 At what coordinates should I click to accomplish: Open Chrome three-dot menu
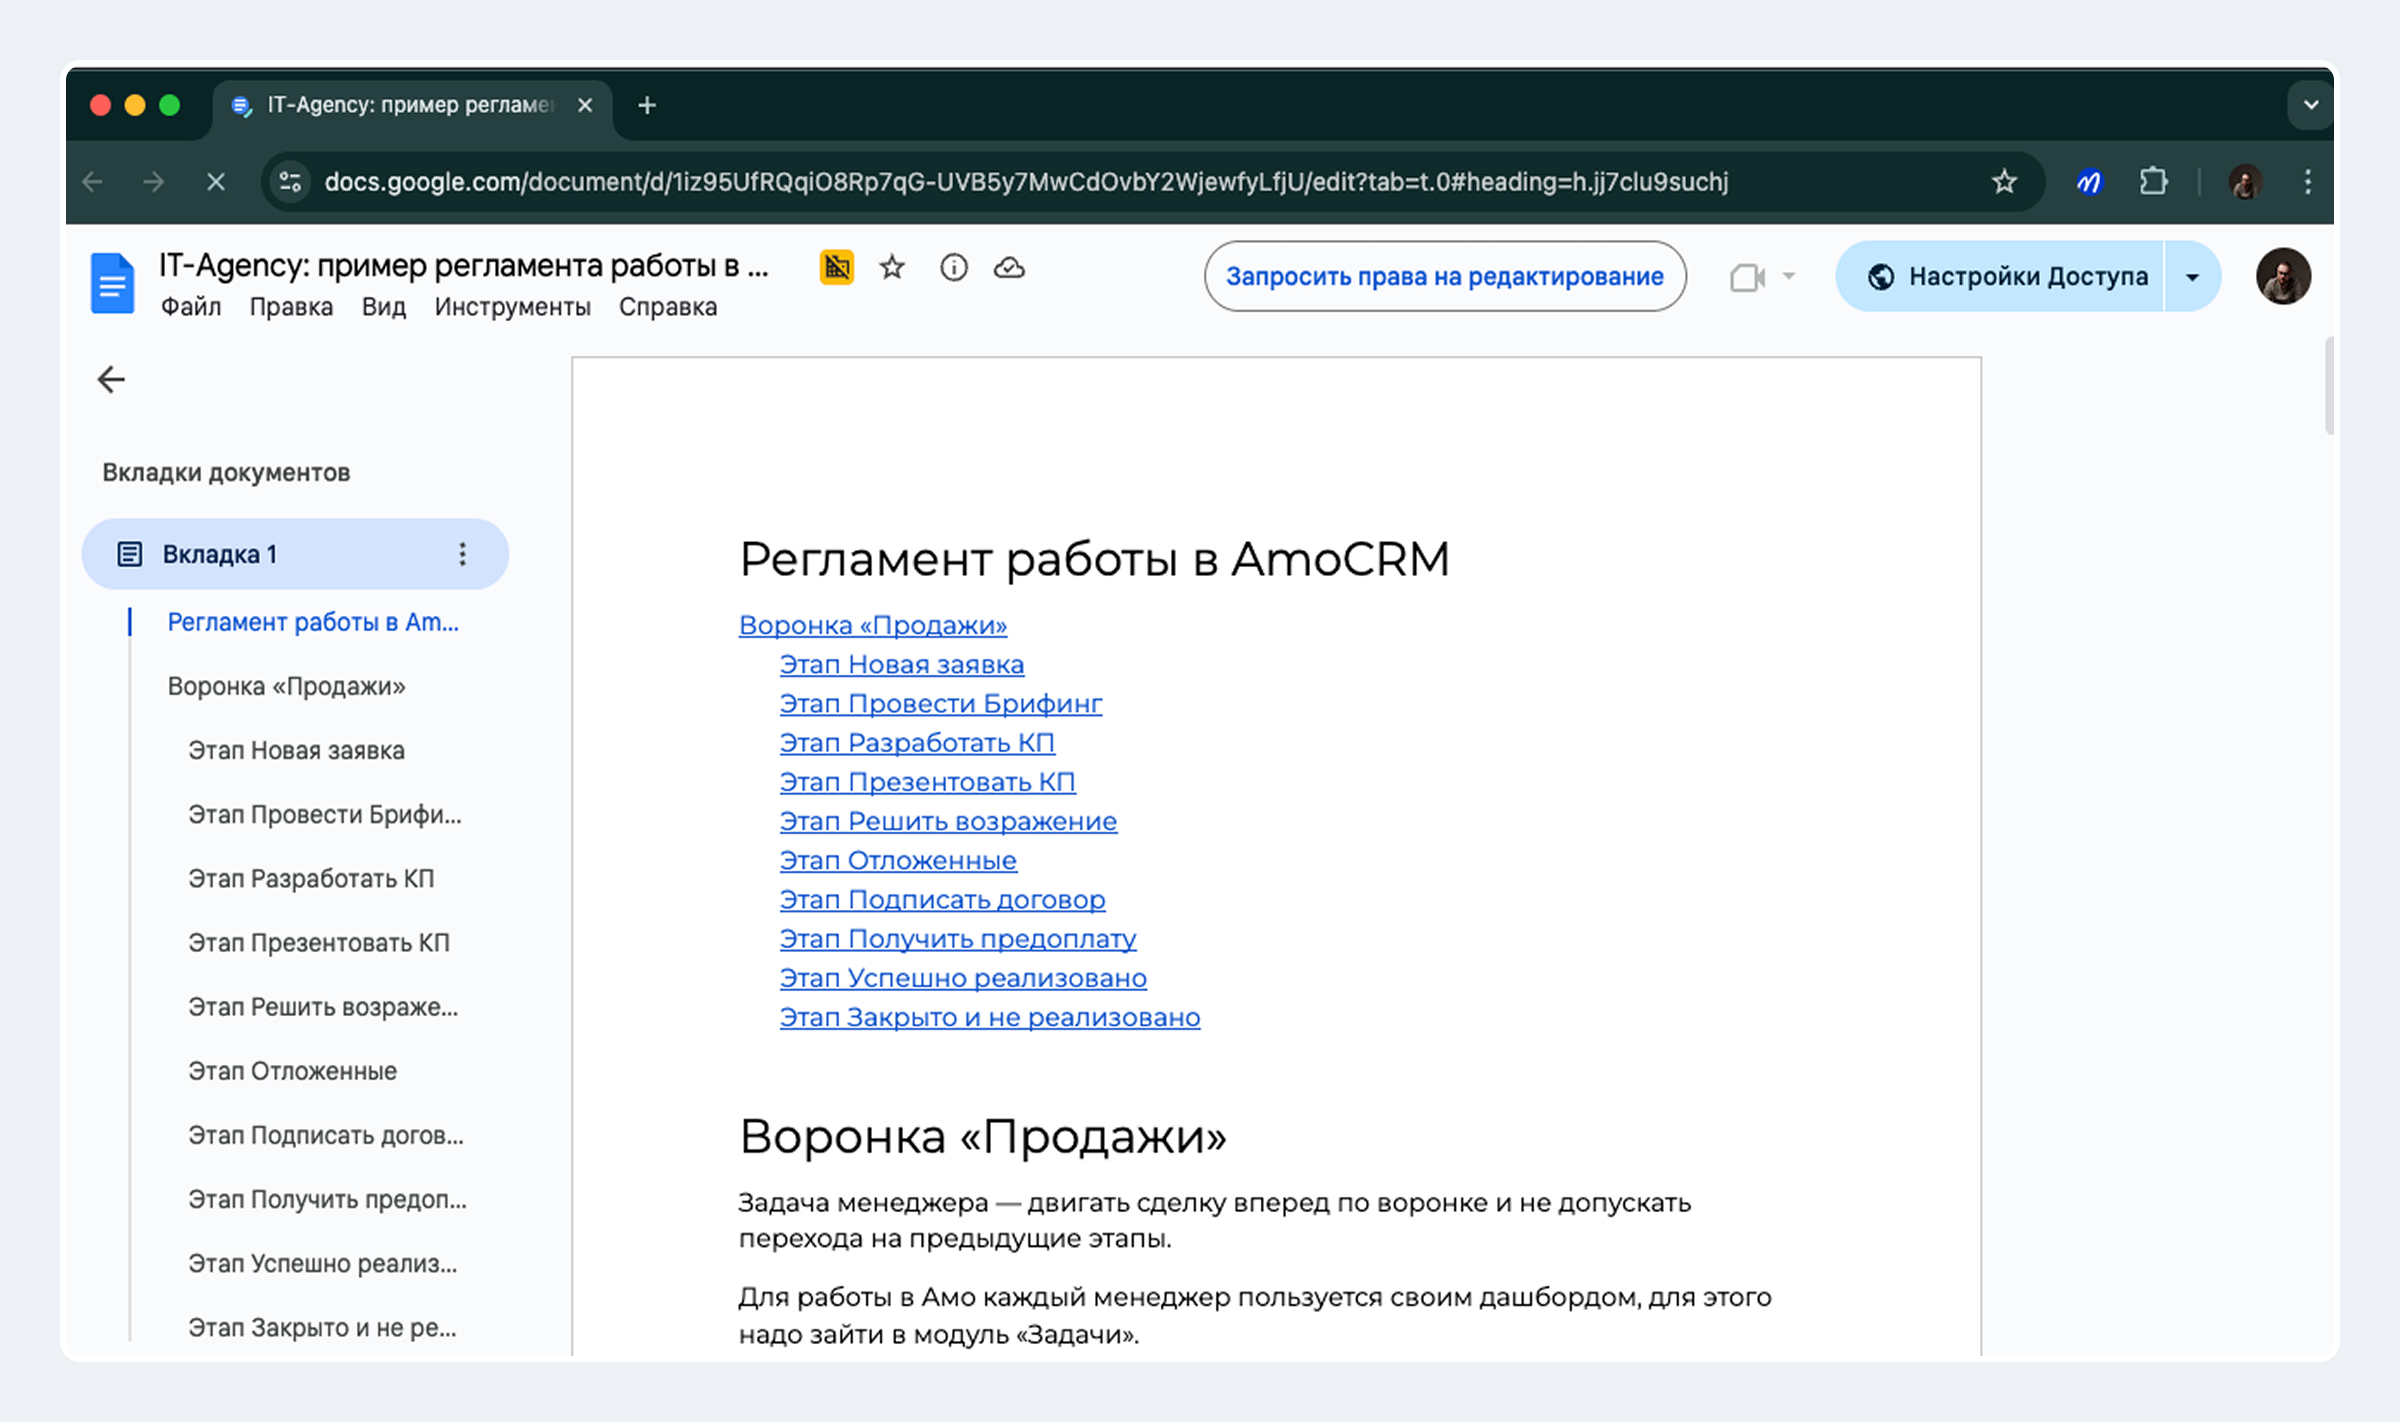coord(2308,182)
